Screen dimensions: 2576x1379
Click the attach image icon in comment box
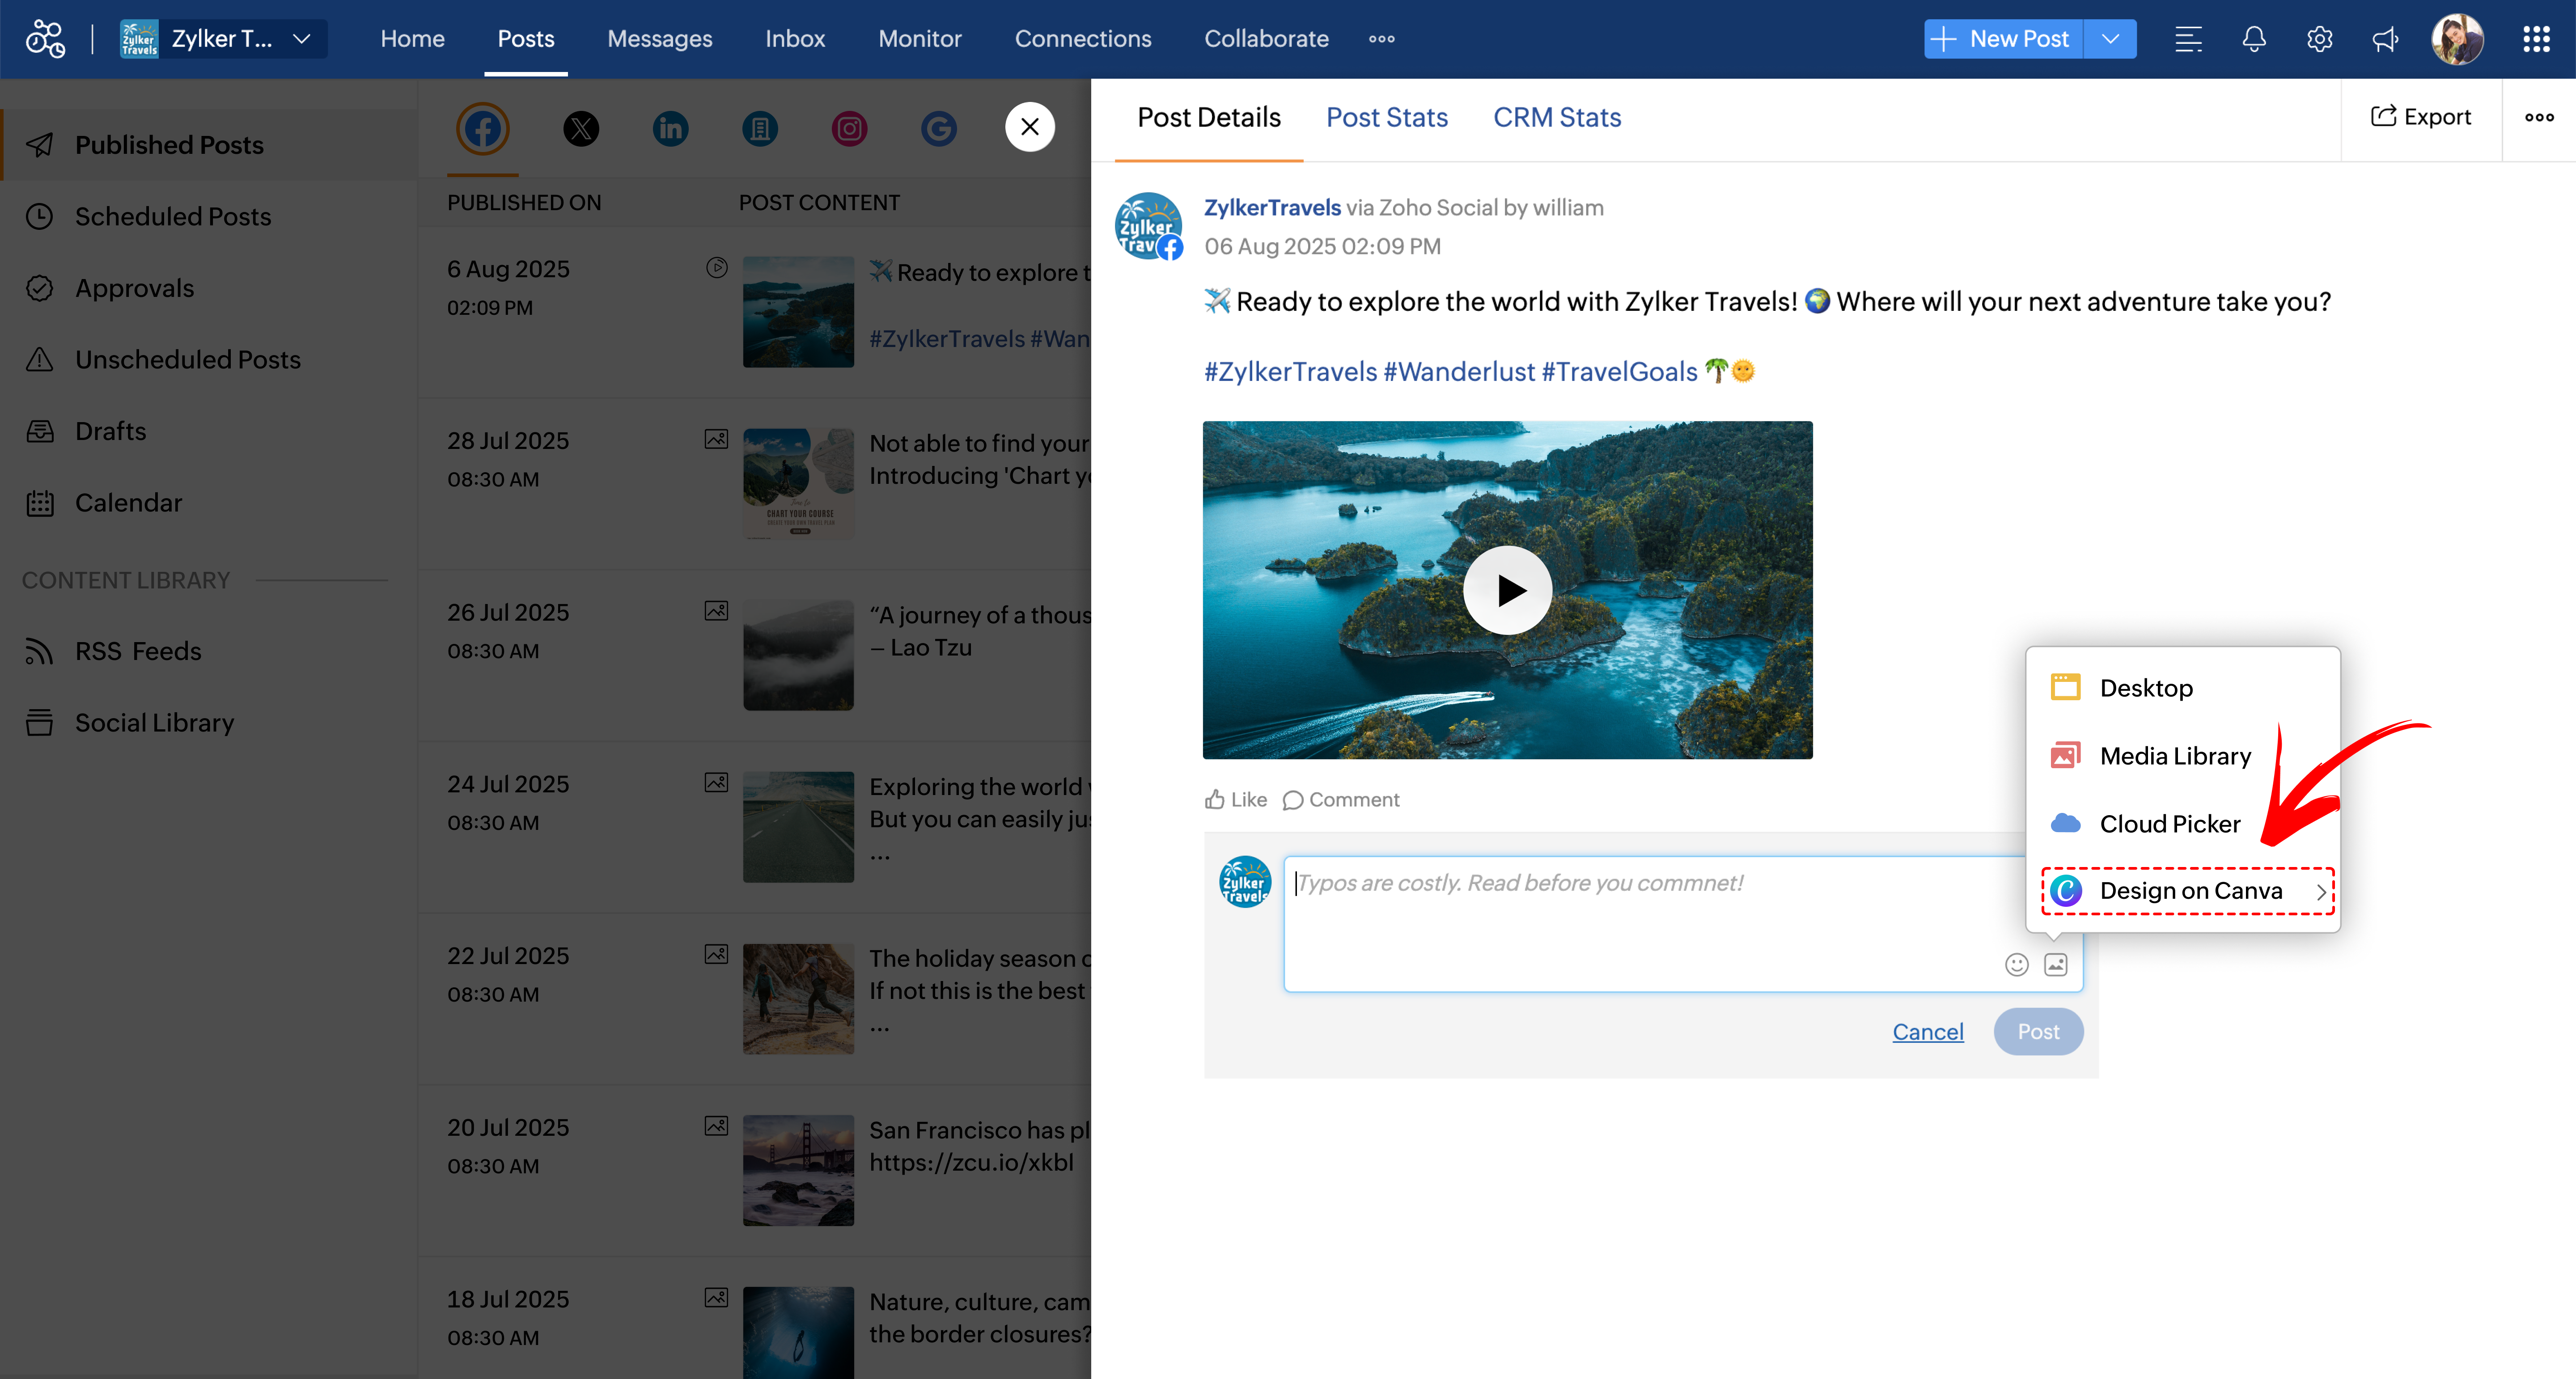[x=2055, y=964]
